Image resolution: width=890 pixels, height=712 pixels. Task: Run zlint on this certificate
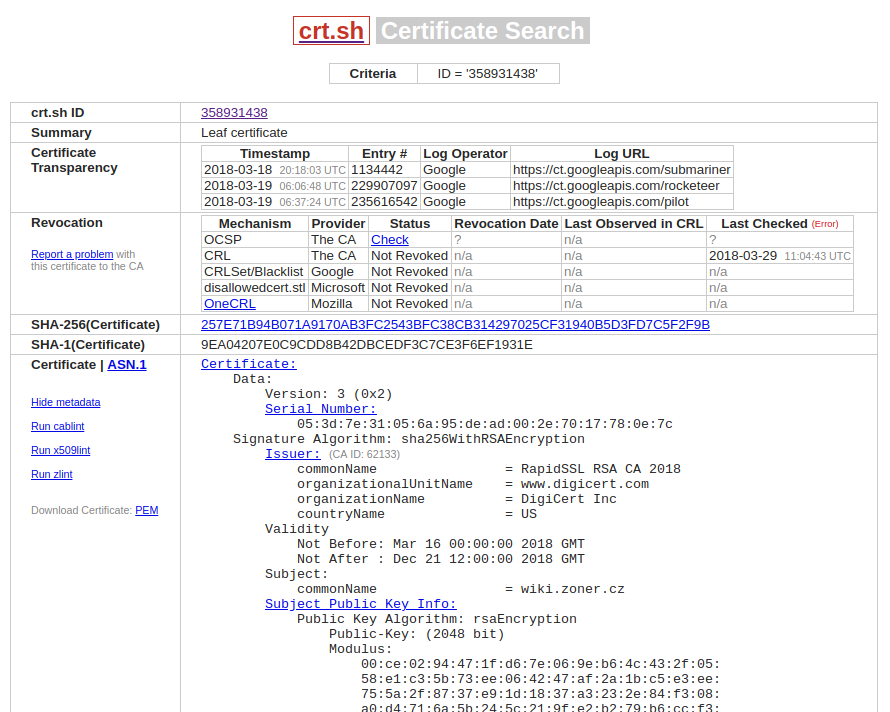tap(52, 474)
